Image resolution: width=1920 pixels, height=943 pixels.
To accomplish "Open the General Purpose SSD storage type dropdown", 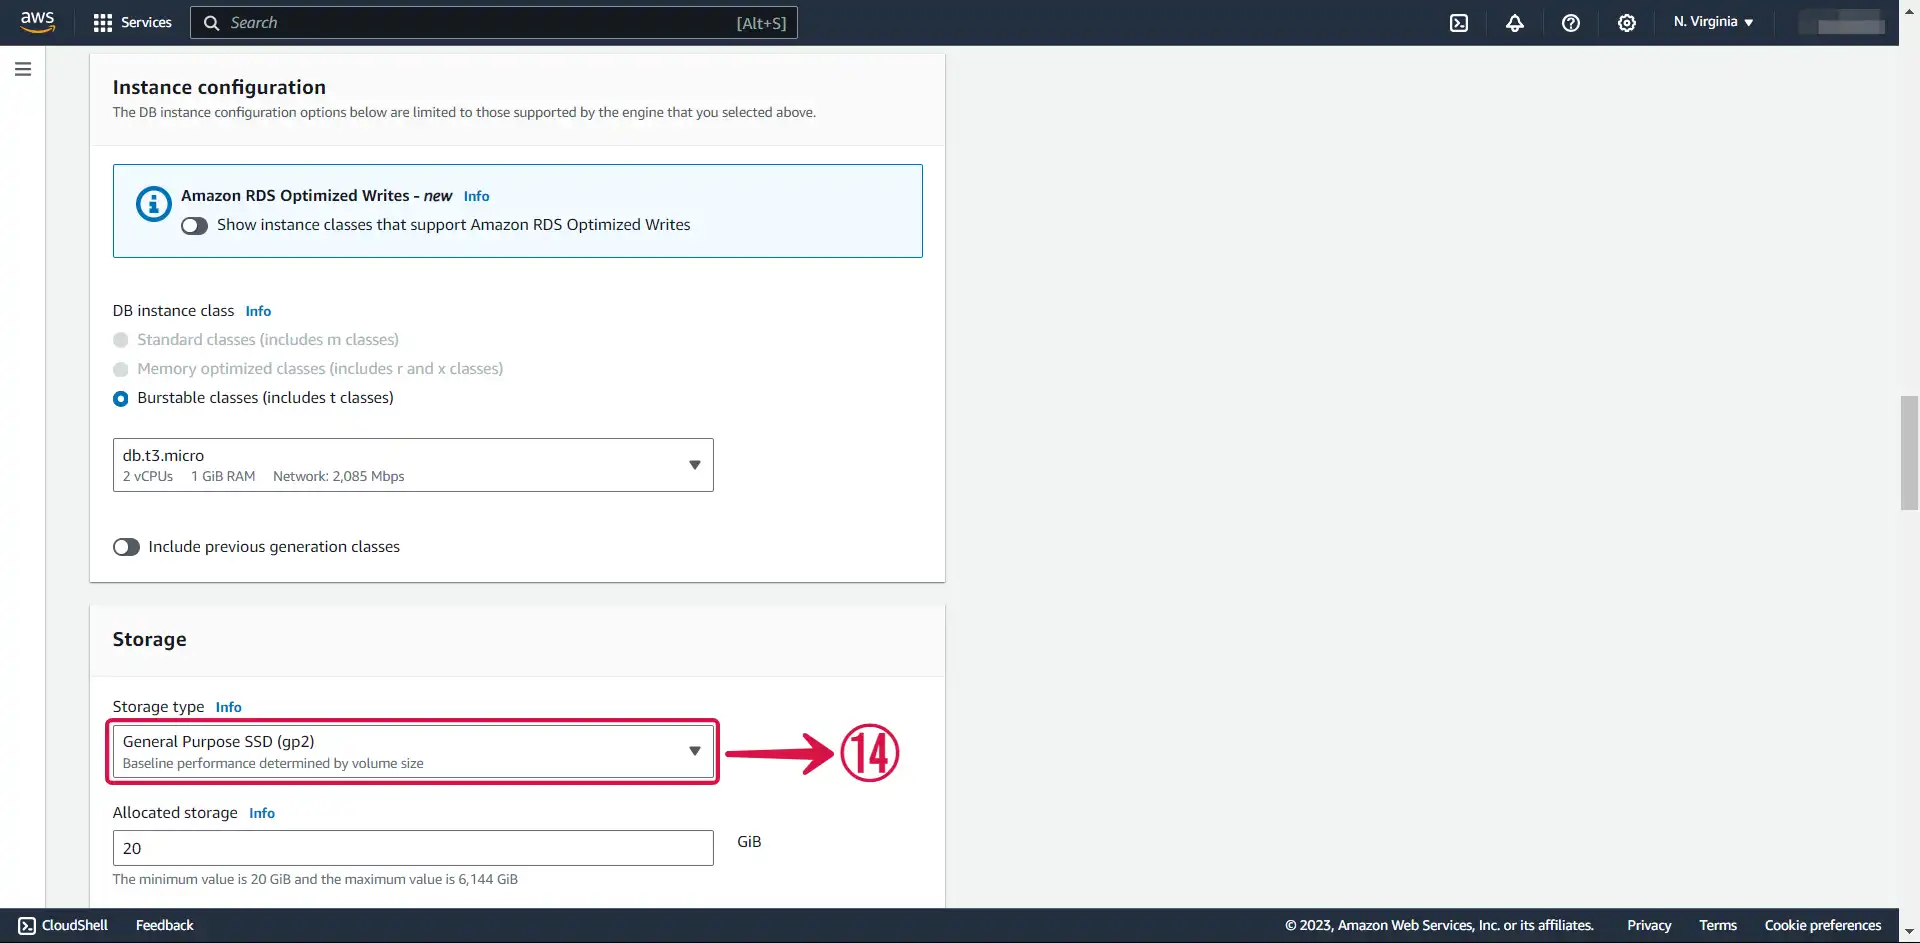I will click(x=413, y=751).
